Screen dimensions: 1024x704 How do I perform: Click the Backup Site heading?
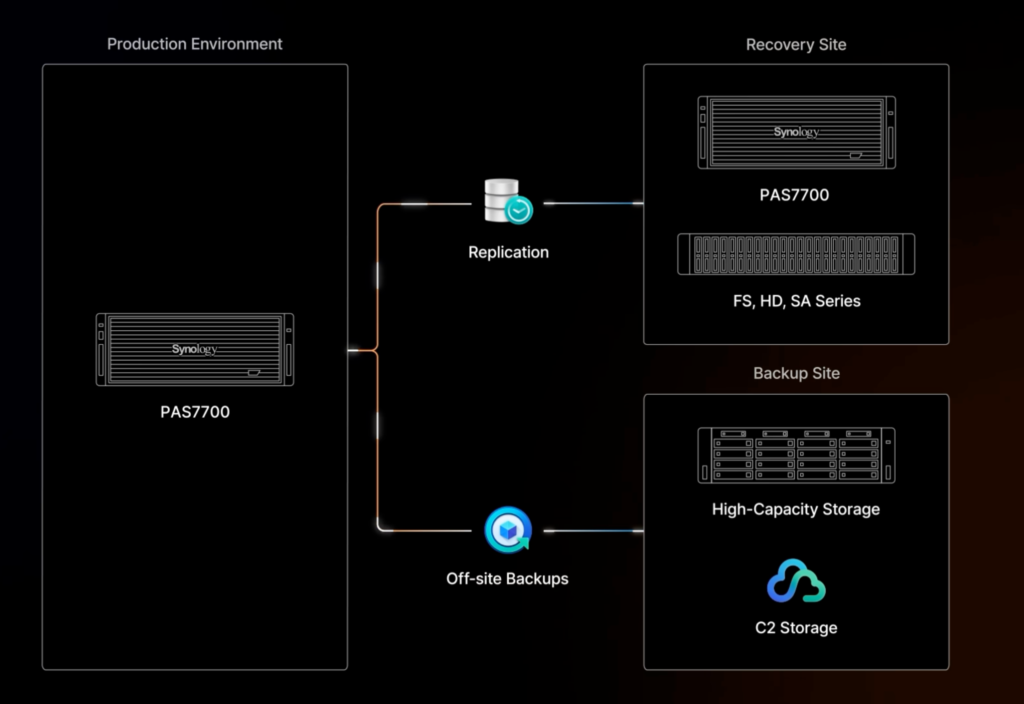click(x=796, y=373)
